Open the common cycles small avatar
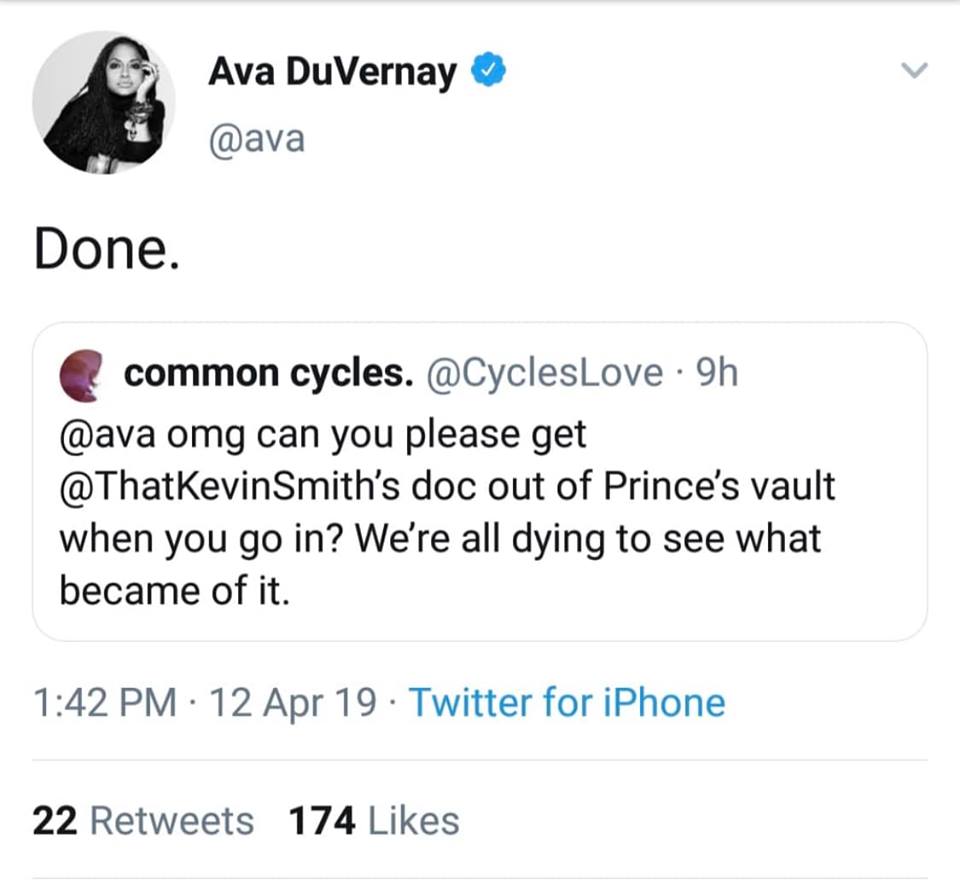This screenshot has width=960, height=896. (83, 372)
